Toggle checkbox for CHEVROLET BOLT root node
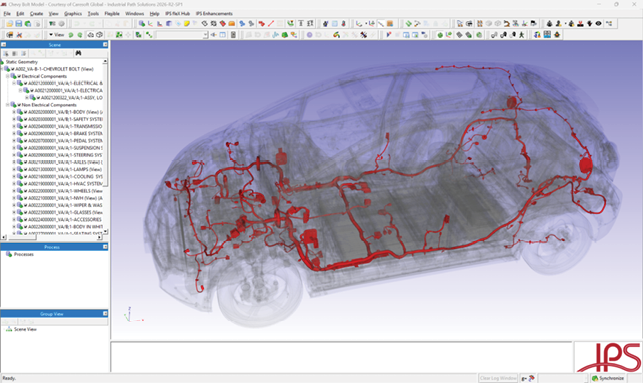 (13, 69)
